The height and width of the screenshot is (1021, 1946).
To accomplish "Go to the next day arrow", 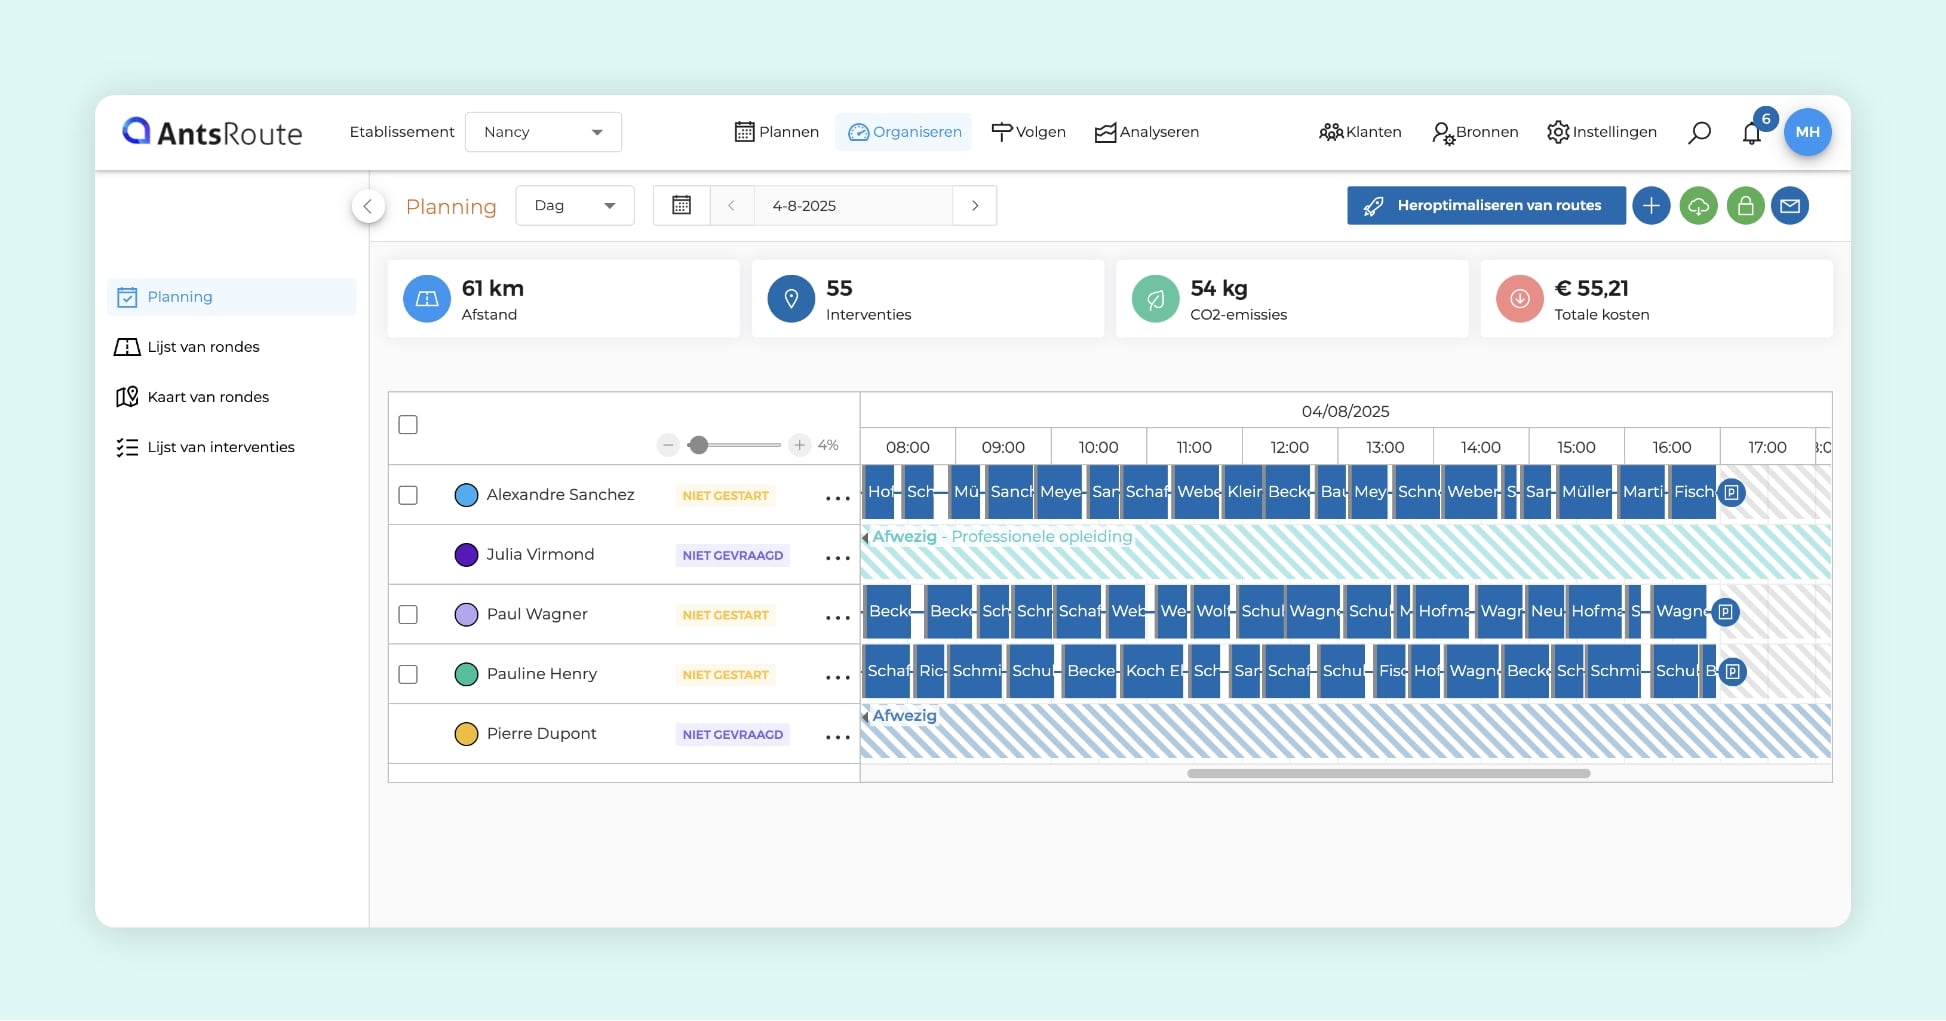I will coord(975,205).
